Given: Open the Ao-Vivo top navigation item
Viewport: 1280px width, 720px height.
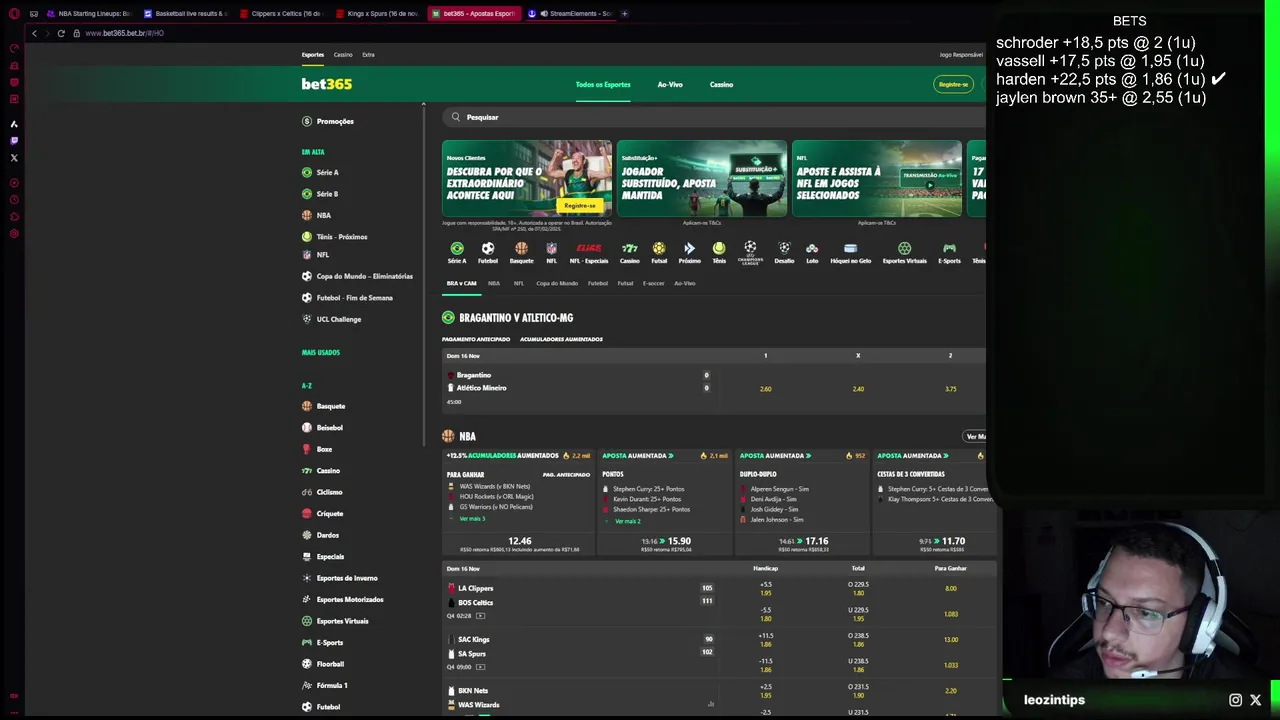Looking at the screenshot, I should coord(670,85).
